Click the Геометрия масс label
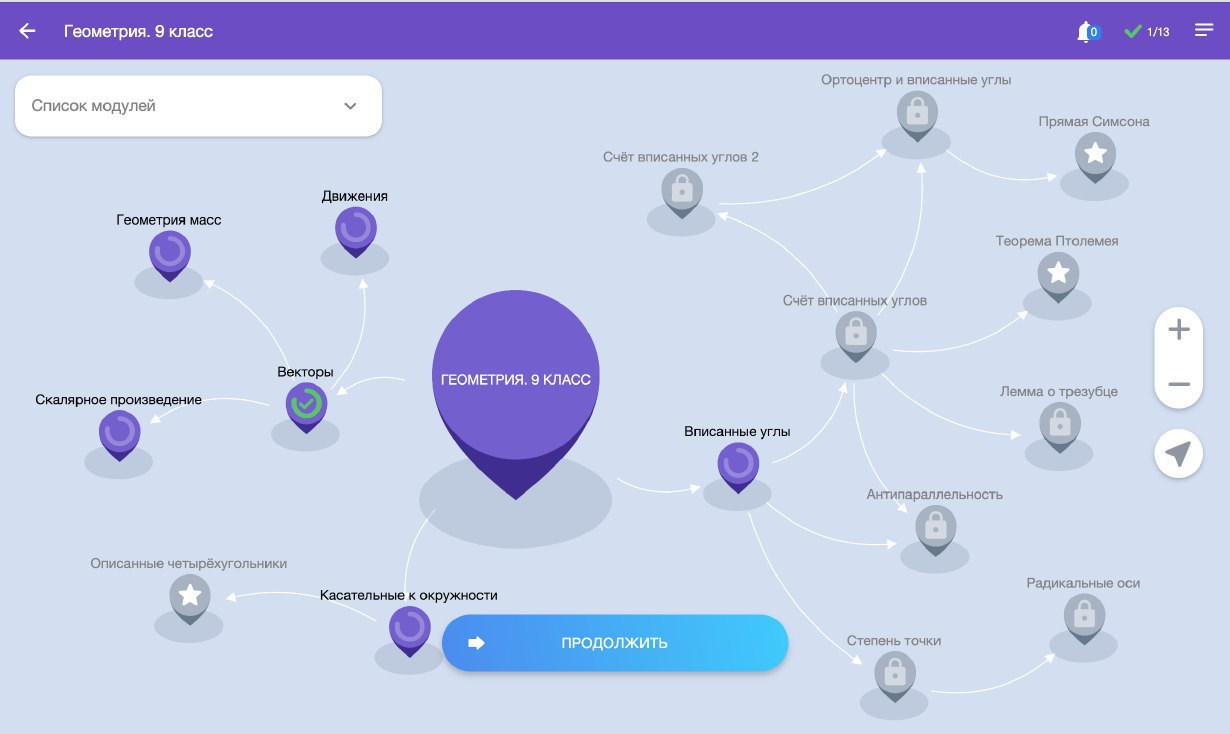 coord(169,220)
